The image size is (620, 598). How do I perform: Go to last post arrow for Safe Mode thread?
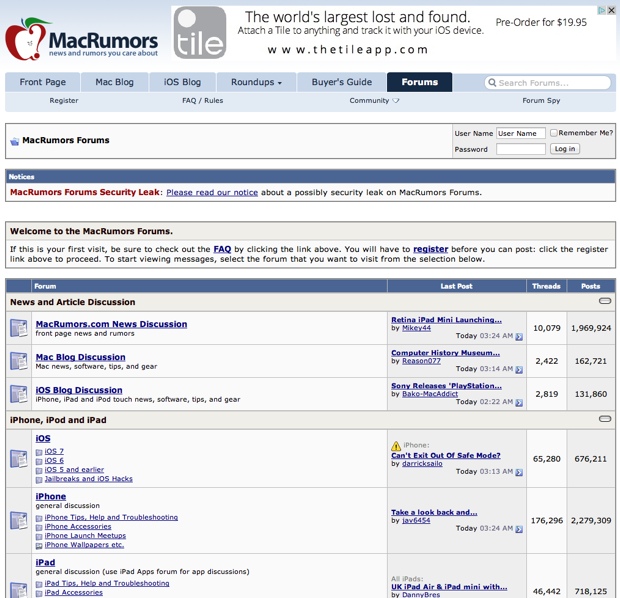519,472
